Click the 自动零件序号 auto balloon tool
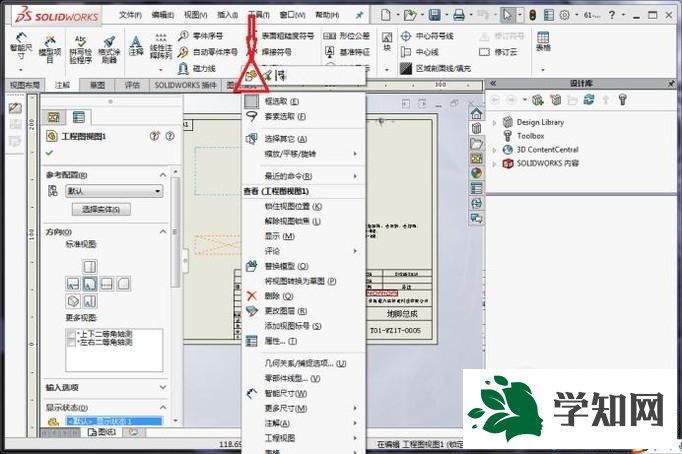 tap(208, 52)
